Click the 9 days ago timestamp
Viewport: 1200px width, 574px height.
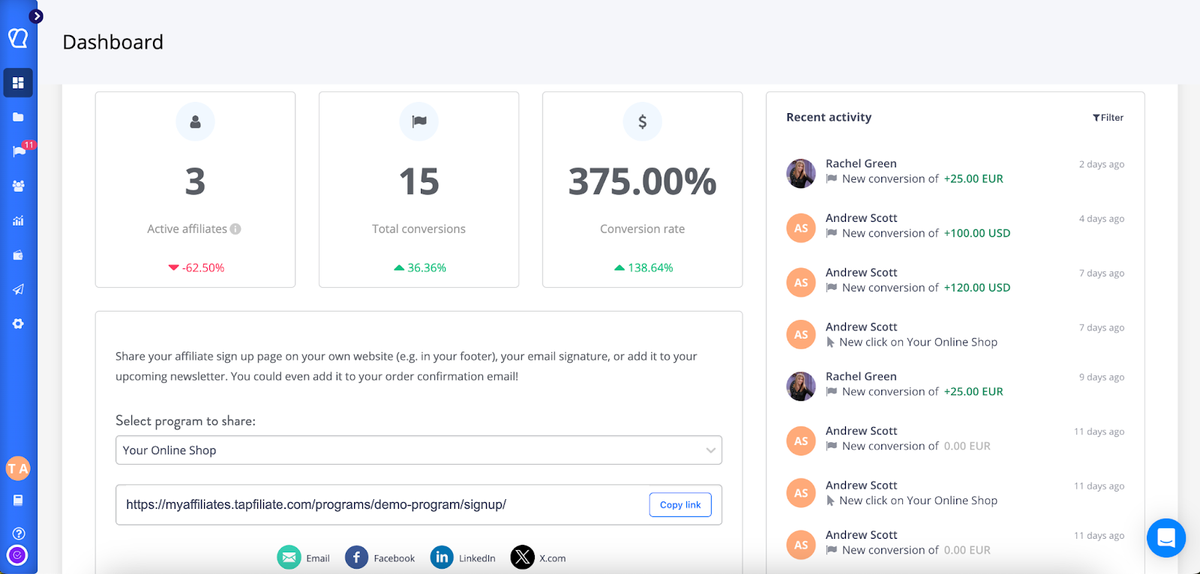coord(1102,377)
